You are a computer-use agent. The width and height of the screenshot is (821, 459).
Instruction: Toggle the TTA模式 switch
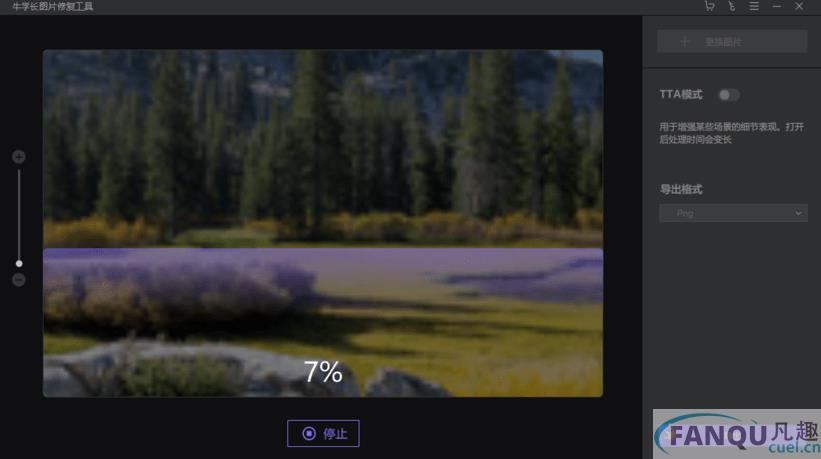[729, 95]
